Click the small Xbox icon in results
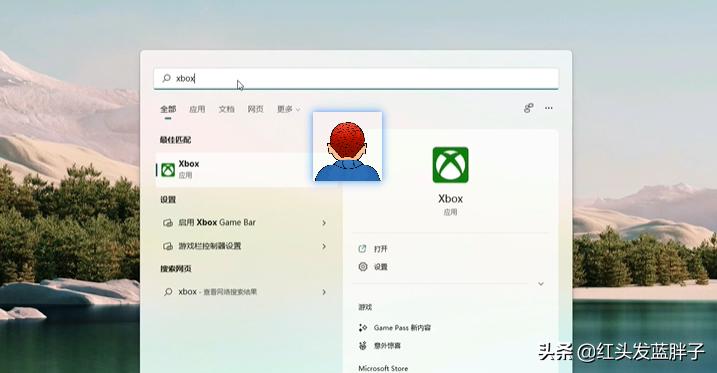 coord(168,170)
